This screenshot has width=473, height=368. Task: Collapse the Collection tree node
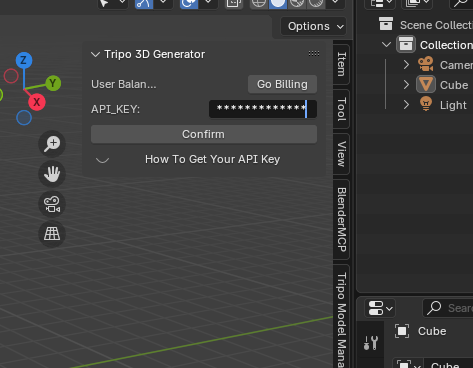point(386,44)
